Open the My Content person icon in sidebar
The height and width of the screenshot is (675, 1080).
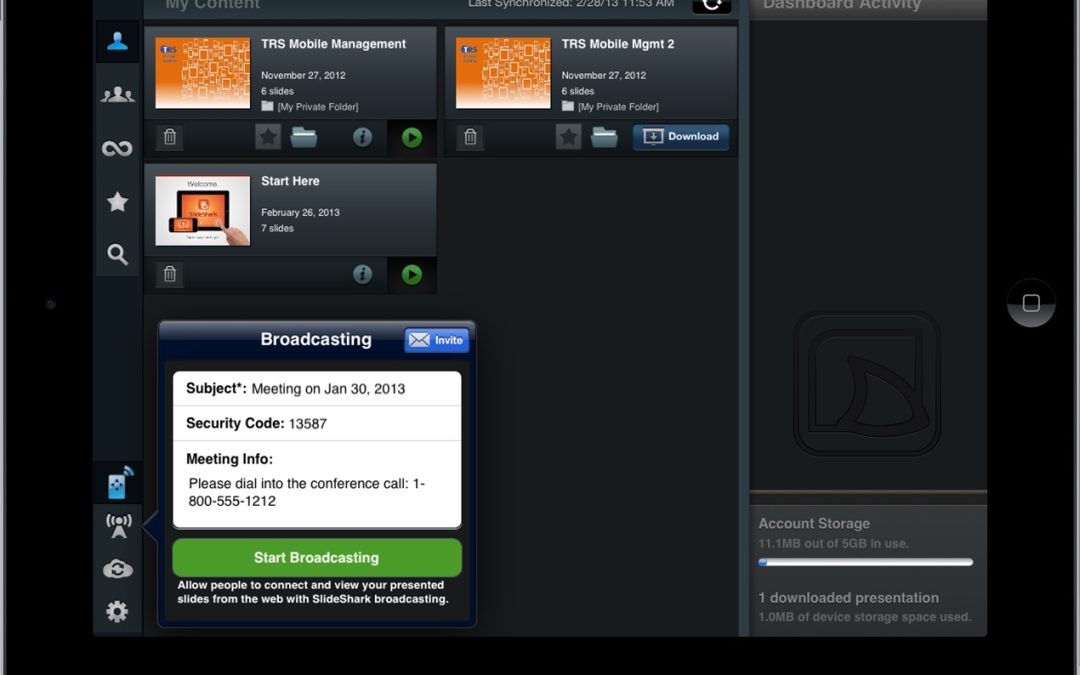pos(118,41)
